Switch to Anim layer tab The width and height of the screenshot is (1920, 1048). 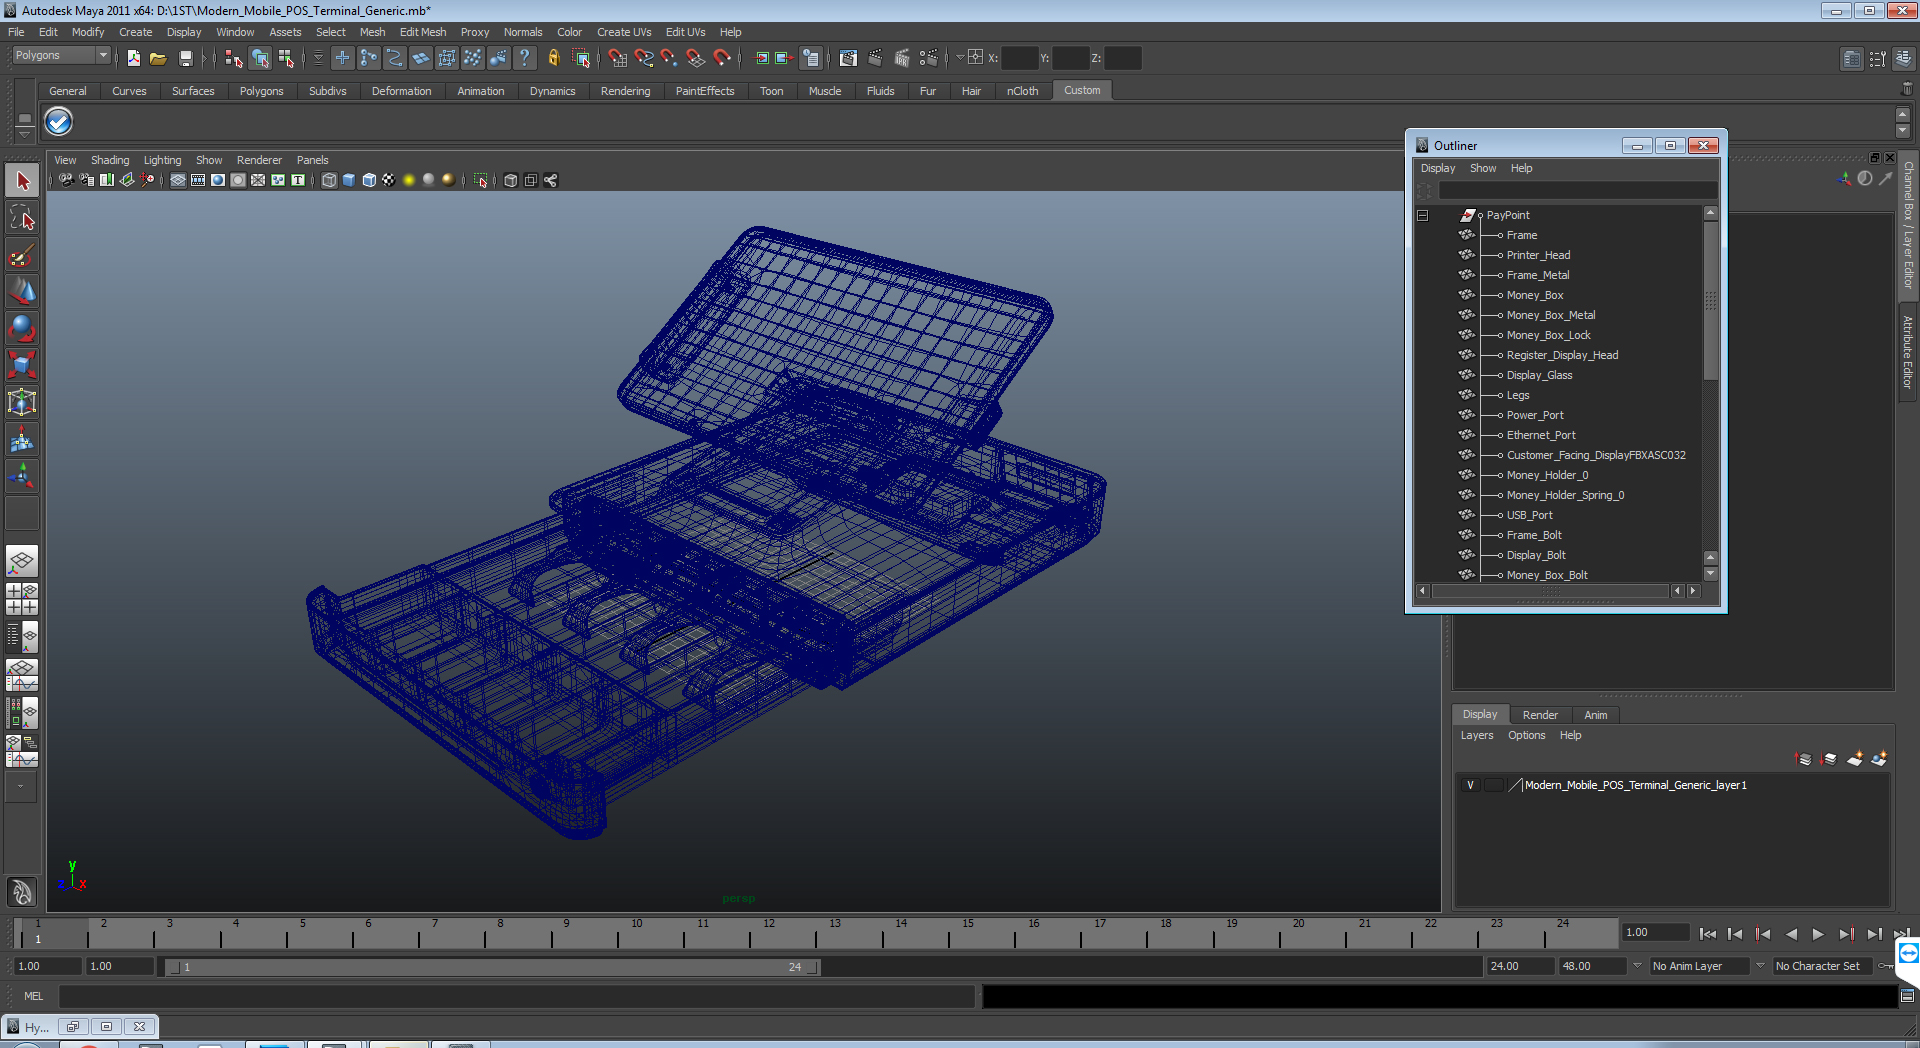click(1596, 715)
